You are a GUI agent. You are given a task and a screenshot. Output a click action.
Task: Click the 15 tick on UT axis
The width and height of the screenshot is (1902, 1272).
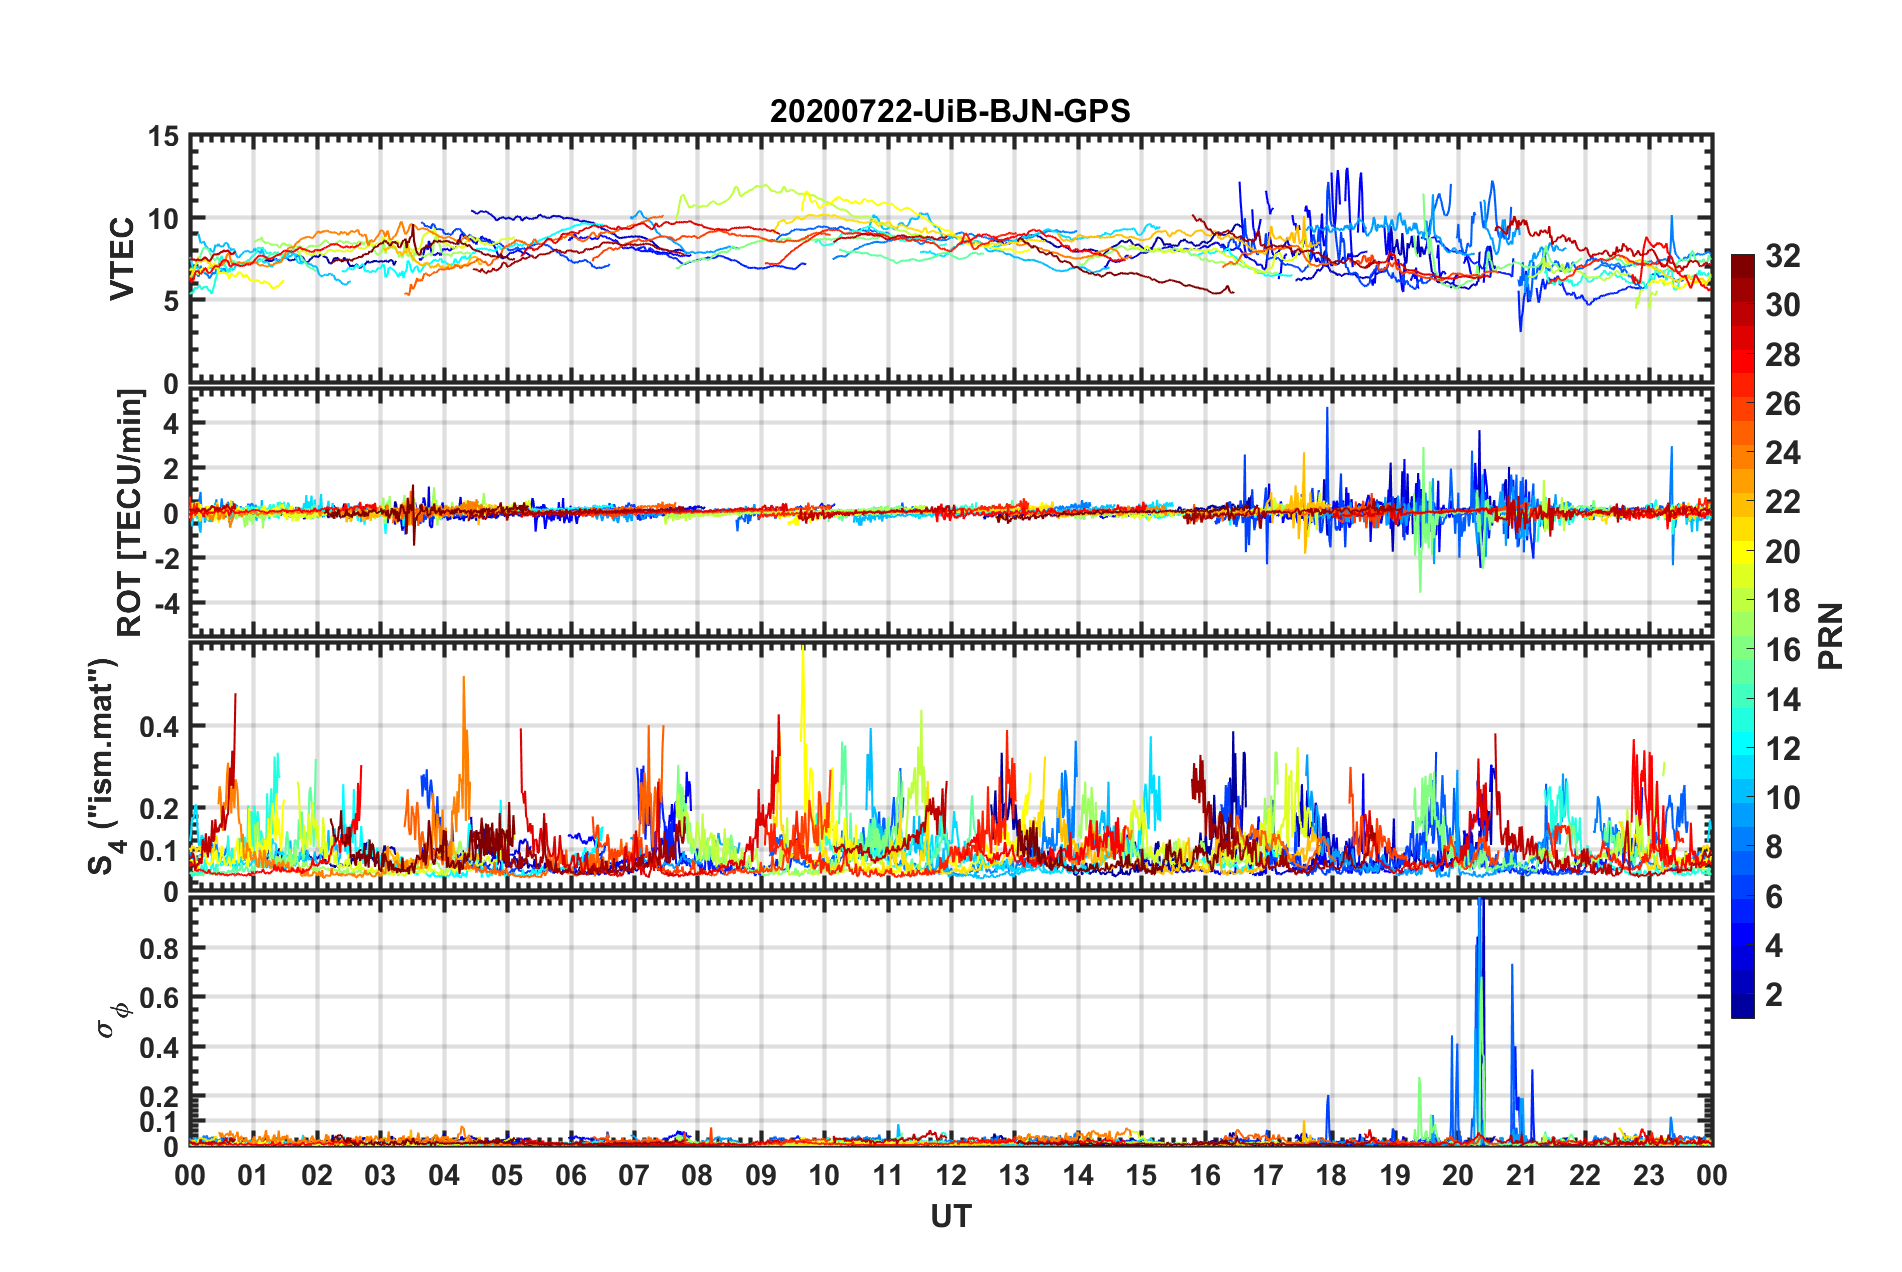pos(1141,1175)
